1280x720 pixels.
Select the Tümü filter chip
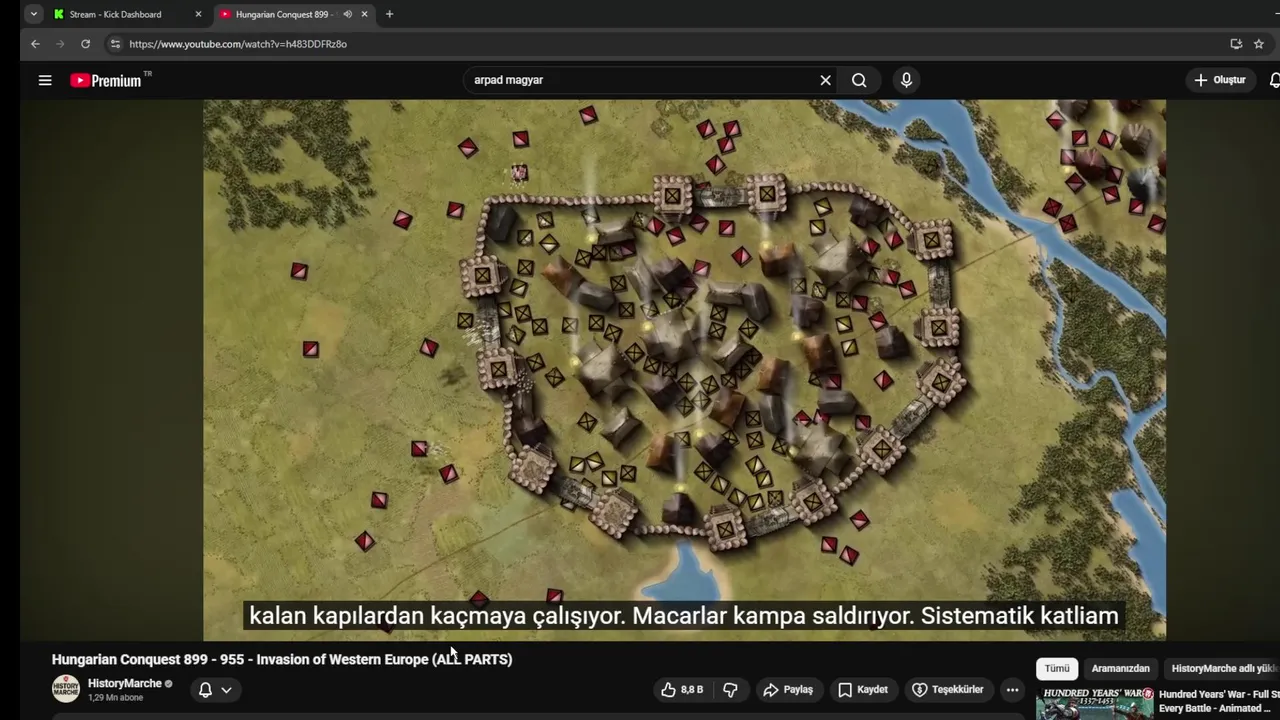point(1057,668)
